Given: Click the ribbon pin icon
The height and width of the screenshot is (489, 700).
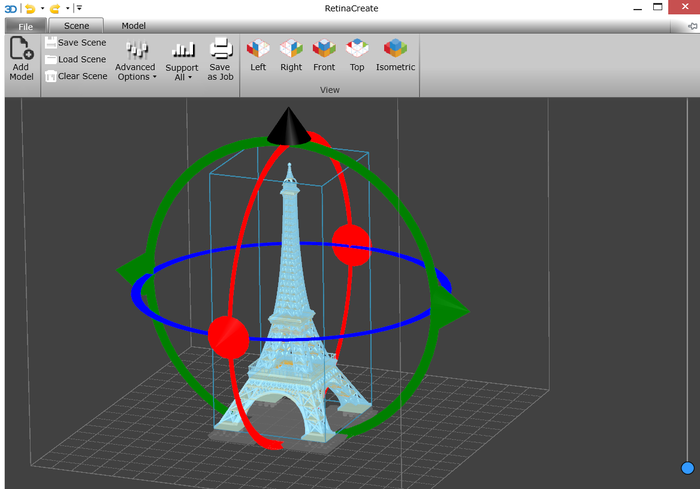Looking at the screenshot, I should [692, 26].
